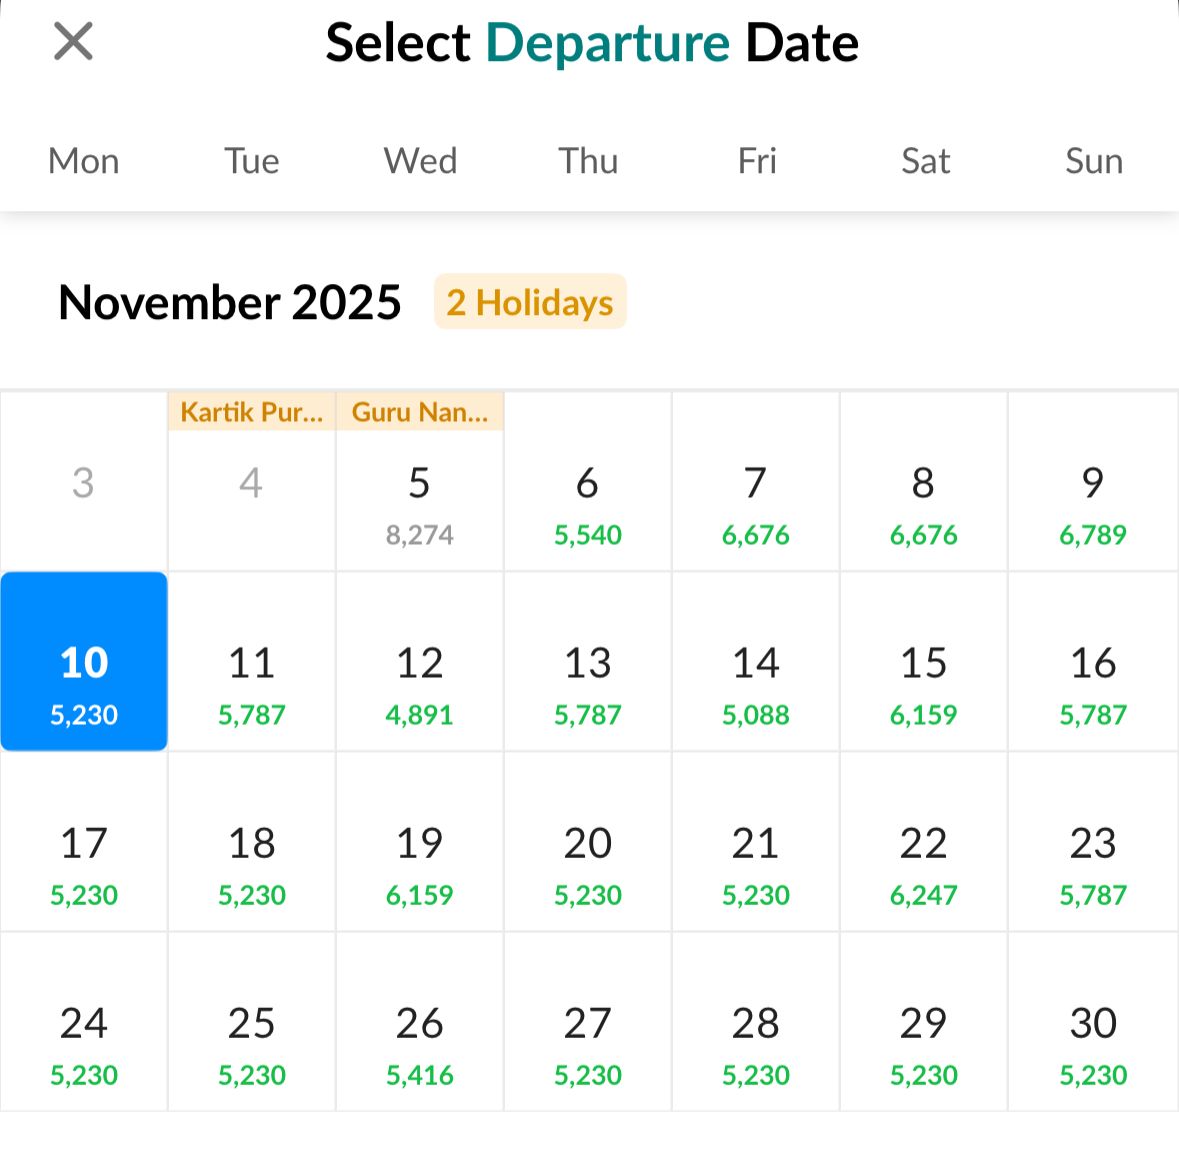This screenshot has width=1179, height=1156.
Task: Close the departure date picker
Action: (73, 42)
